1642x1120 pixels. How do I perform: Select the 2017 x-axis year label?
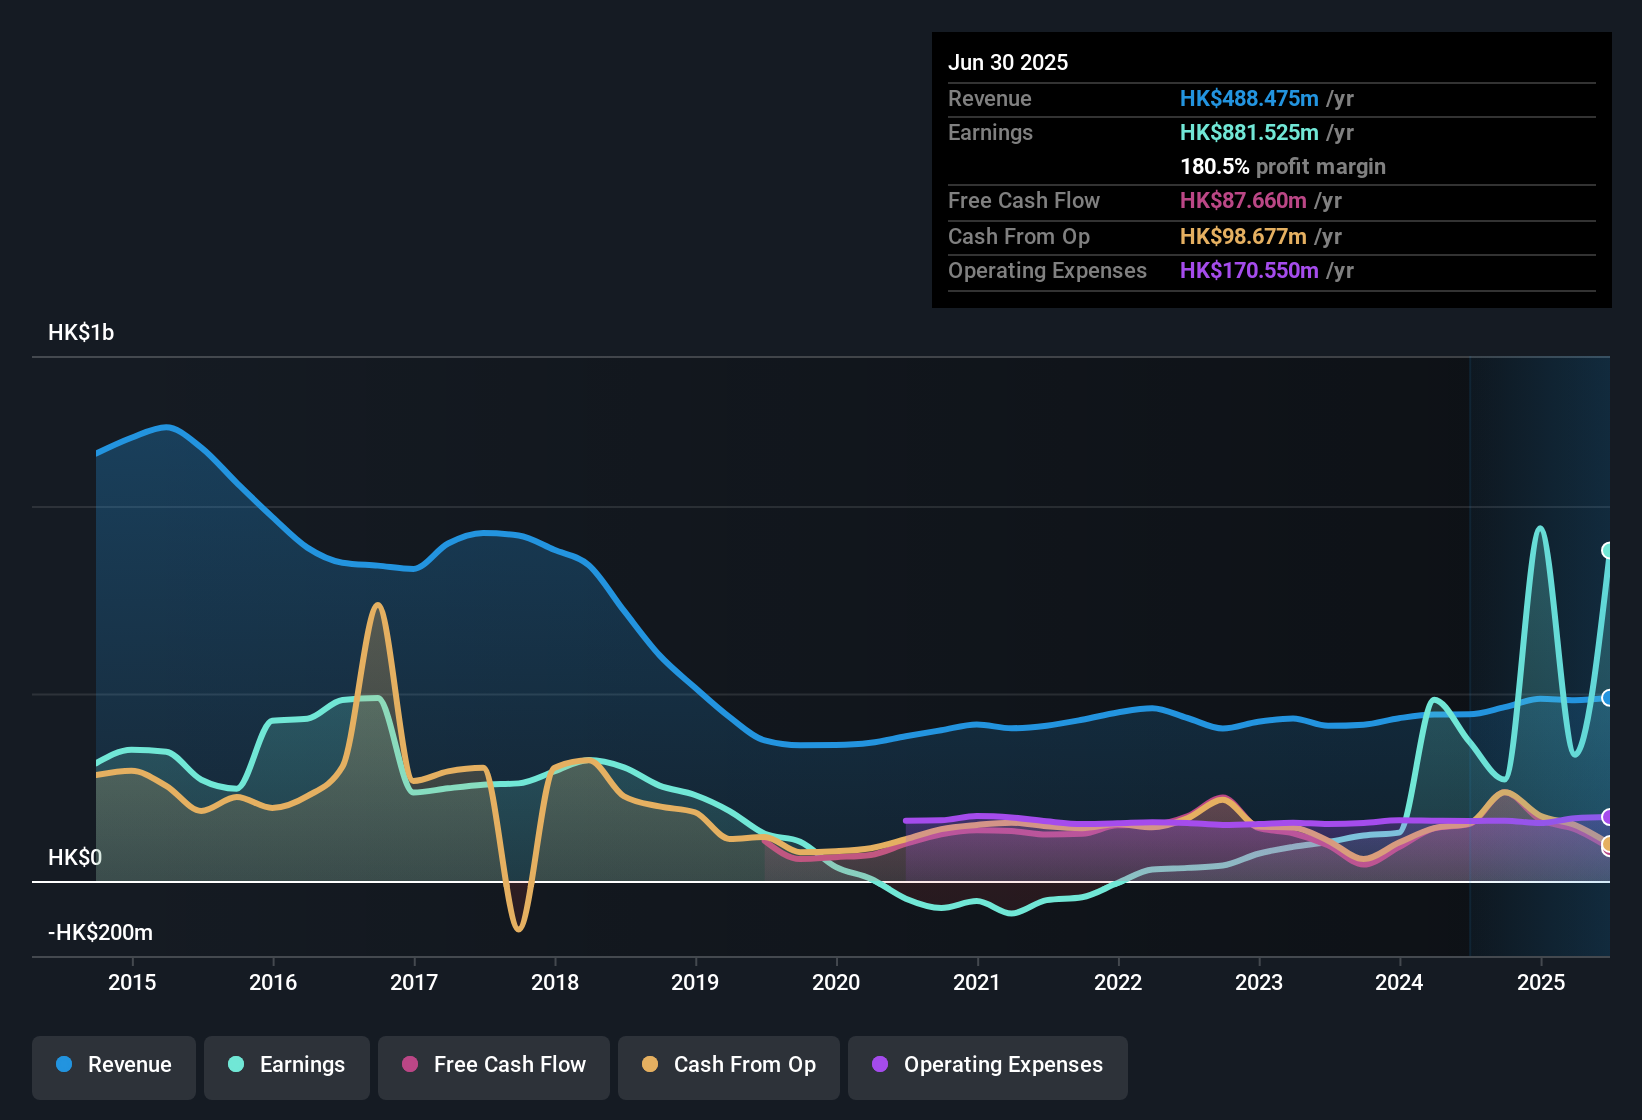414,982
